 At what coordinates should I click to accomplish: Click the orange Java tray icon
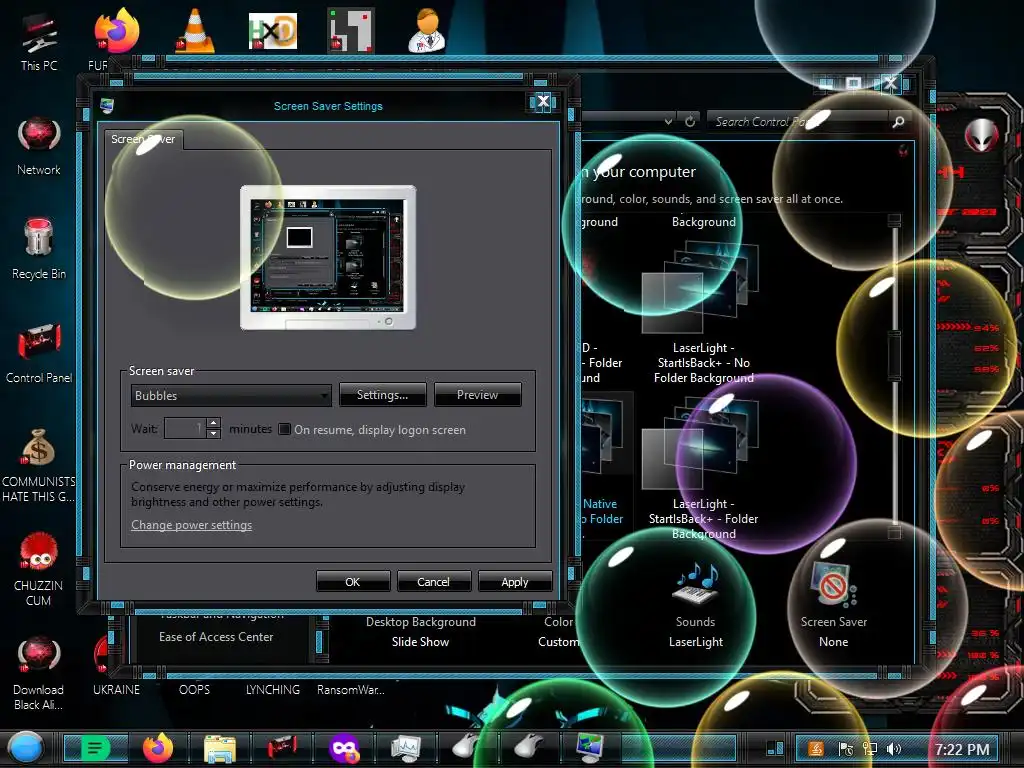[816, 749]
